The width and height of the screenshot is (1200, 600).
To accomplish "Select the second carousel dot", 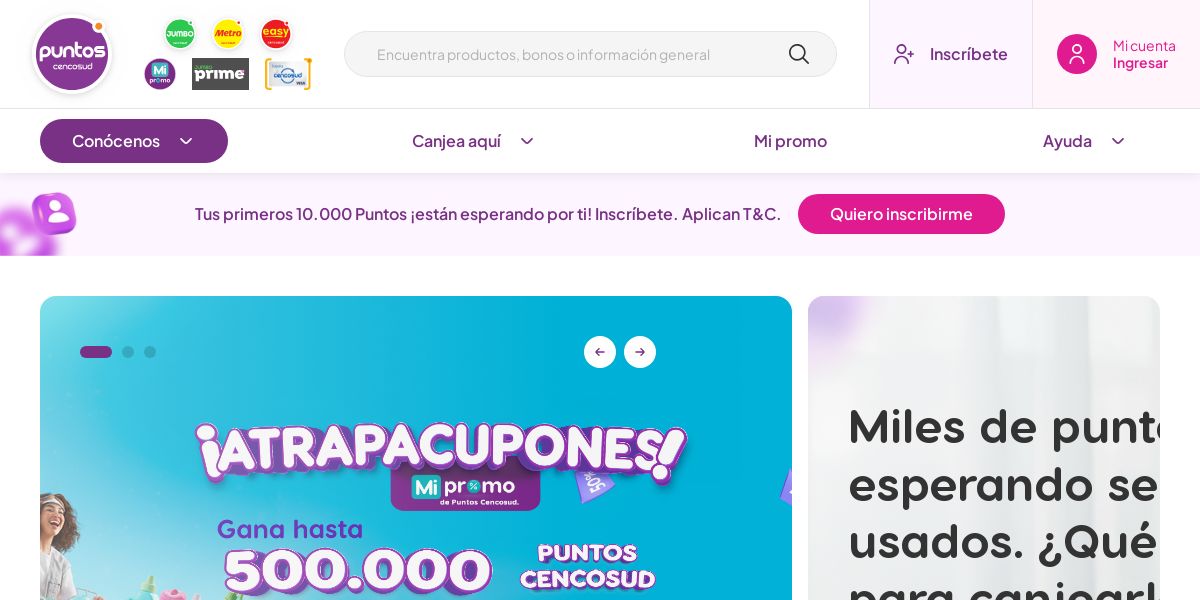I will tap(128, 352).
